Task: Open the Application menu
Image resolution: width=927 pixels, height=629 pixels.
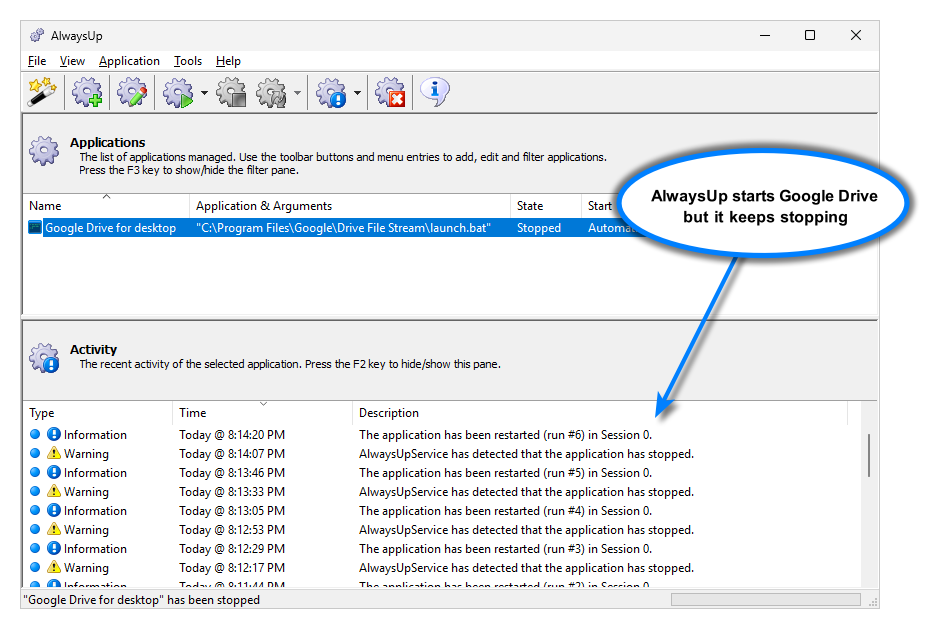Action: click(129, 61)
